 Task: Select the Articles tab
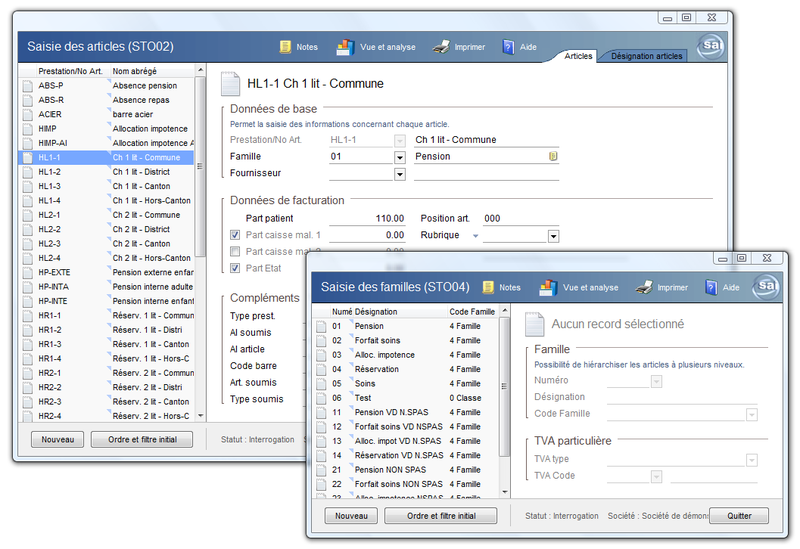578,56
